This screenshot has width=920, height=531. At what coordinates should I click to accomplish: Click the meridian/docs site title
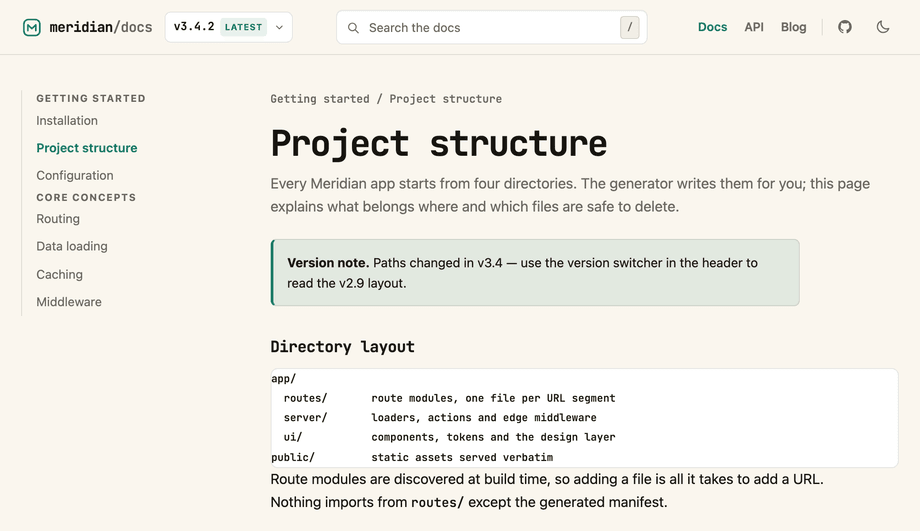[x=101, y=27]
